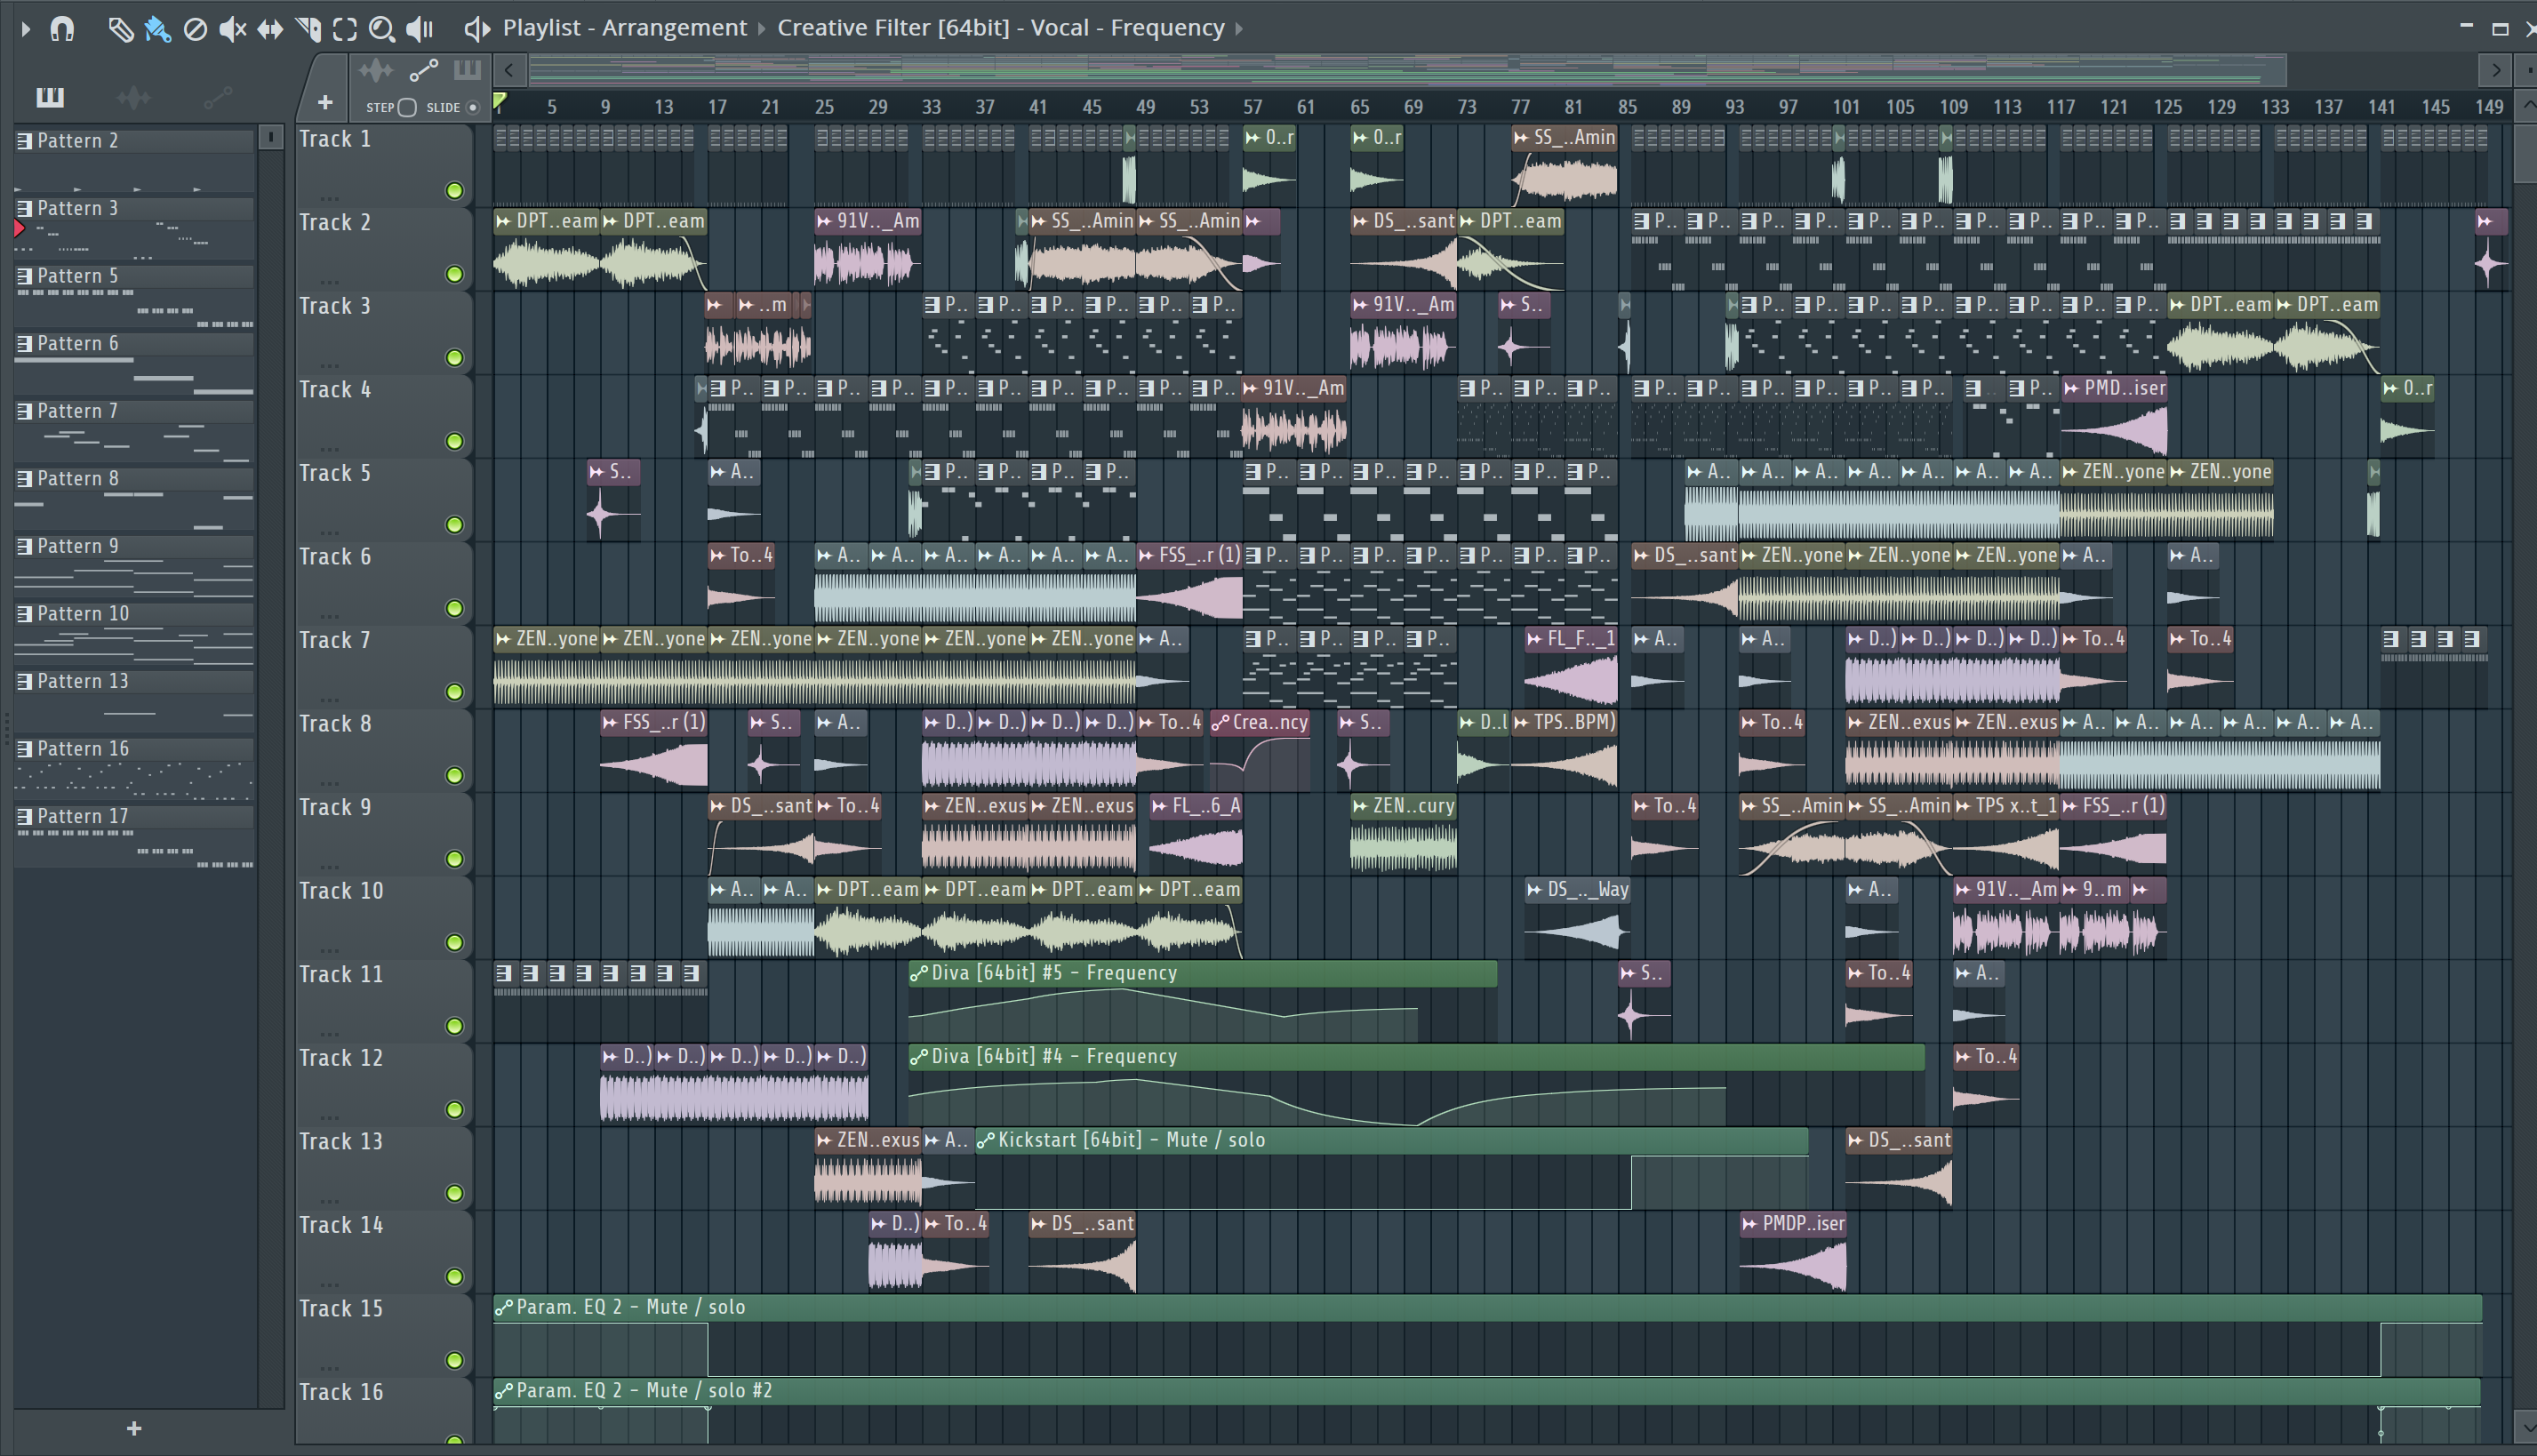Select the Track 11 header
This screenshot has width=2537, height=1456.
click(x=383, y=1000)
